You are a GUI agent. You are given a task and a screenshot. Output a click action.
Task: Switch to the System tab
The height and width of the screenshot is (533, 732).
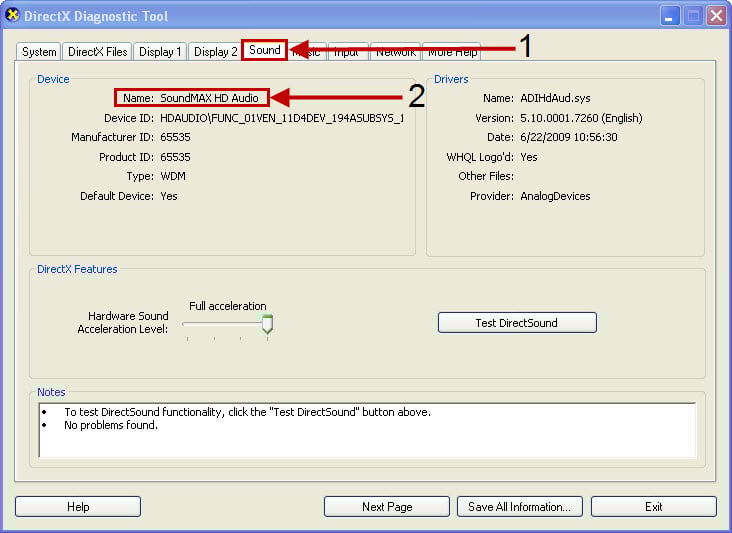pyautogui.click(x=39, y=52)
